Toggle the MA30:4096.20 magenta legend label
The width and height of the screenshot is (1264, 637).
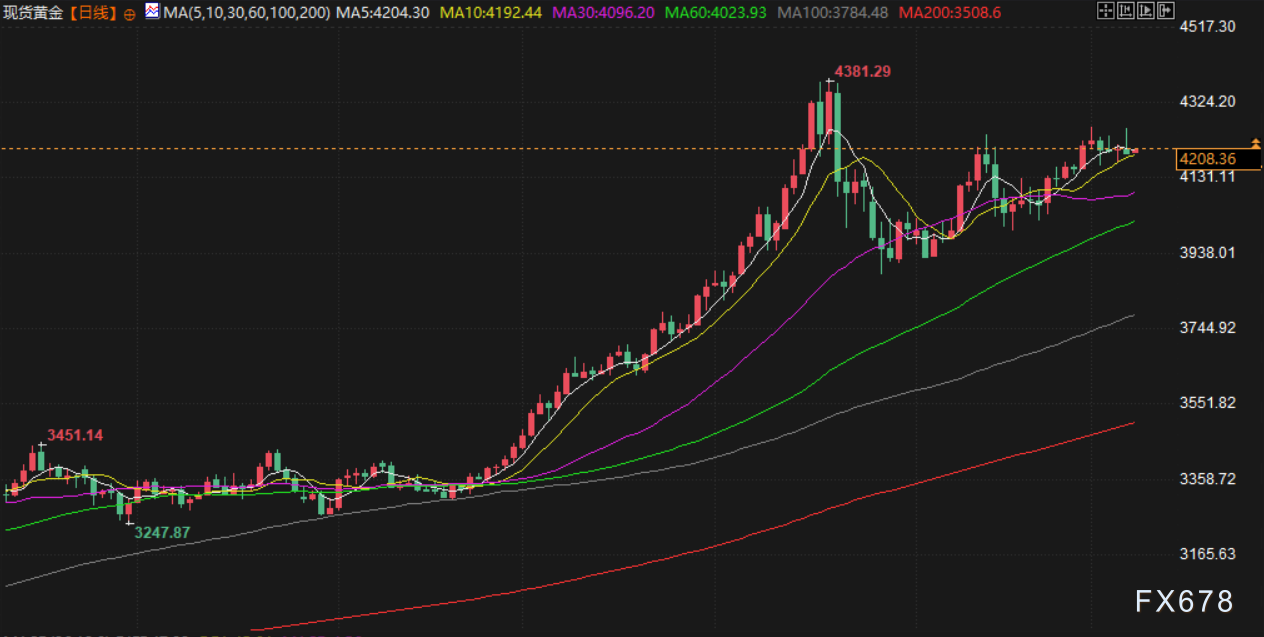pos(604,13)
